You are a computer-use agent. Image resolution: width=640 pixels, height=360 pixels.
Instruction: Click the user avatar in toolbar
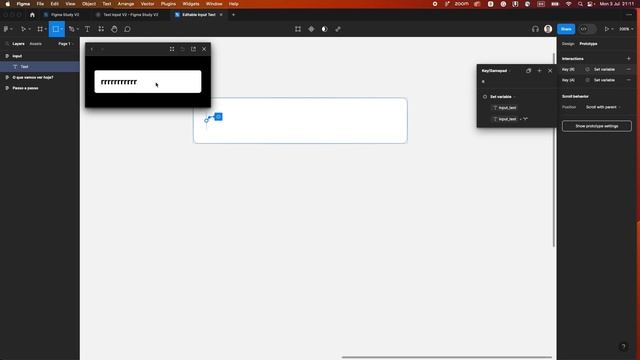point(548,29)
